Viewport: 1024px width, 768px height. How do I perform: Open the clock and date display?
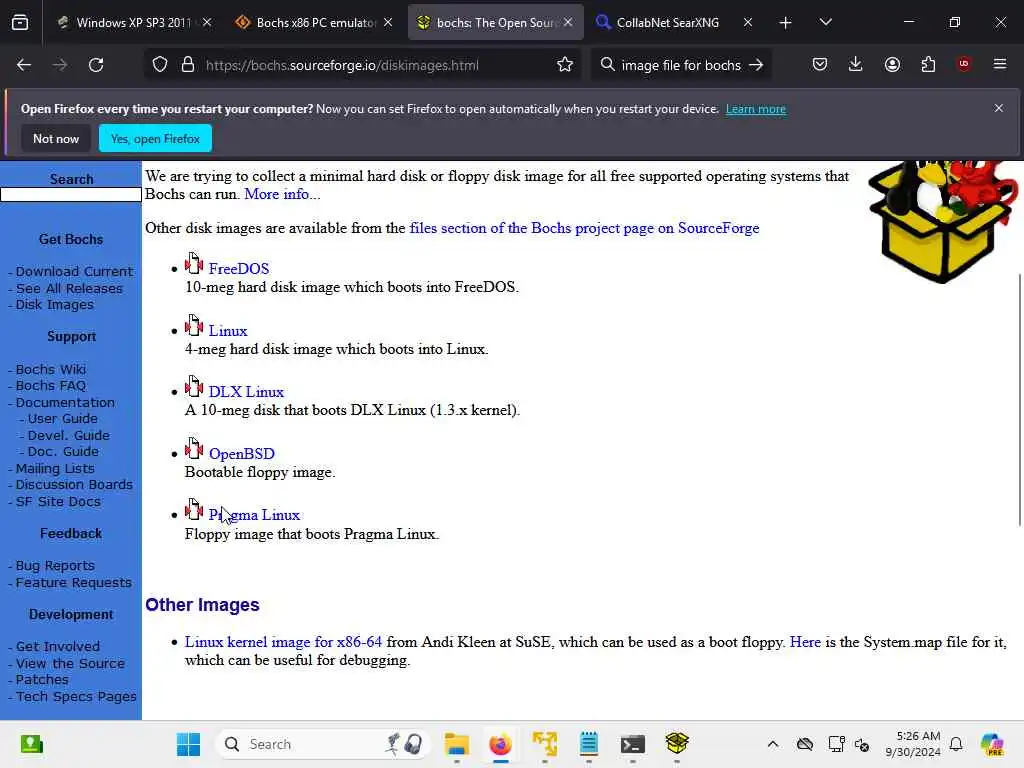[914, 744]
